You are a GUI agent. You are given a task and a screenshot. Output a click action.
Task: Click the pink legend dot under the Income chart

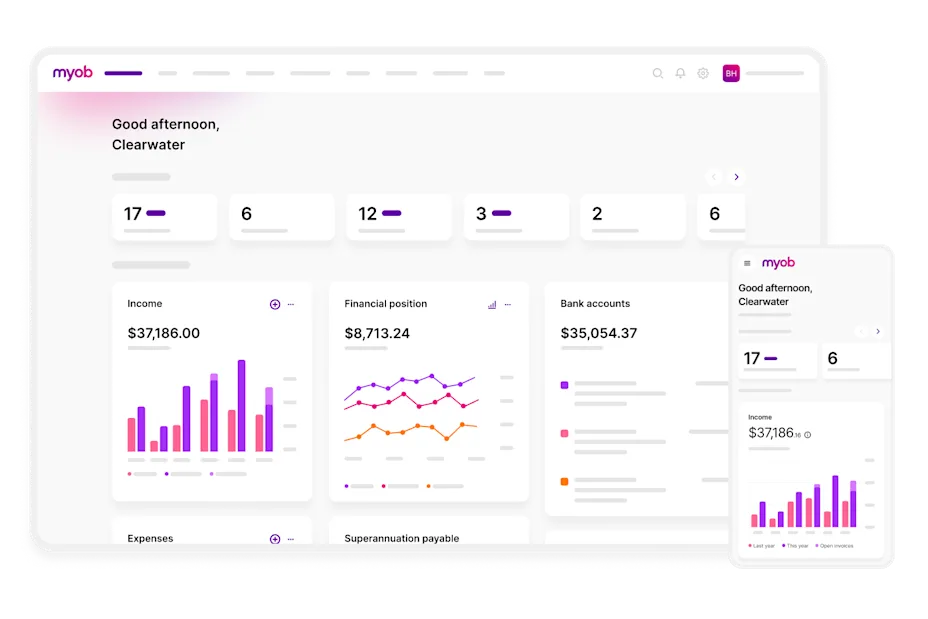coord(130,472)
